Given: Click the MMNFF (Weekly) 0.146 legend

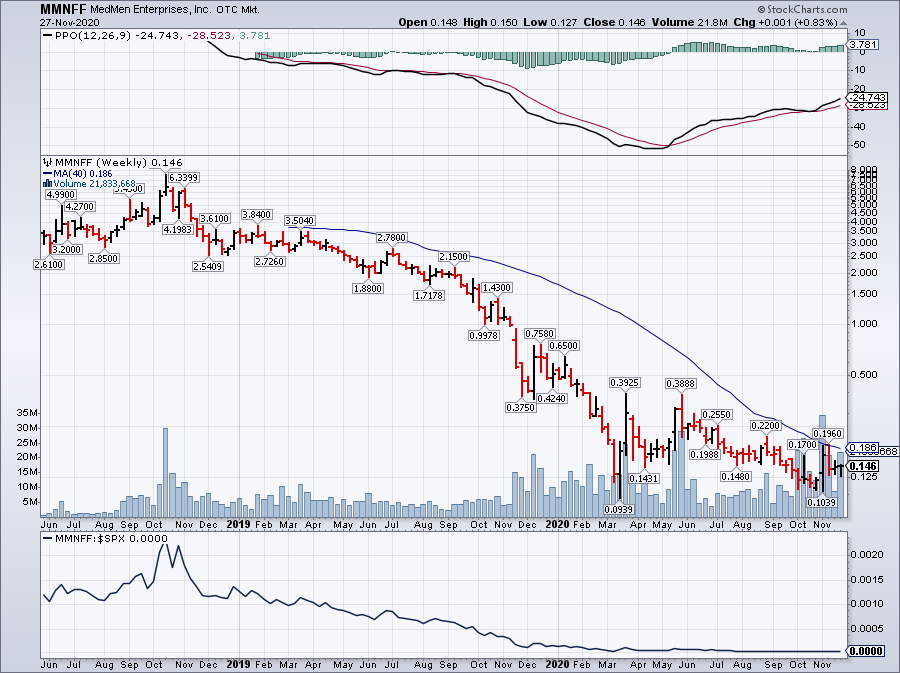Looking at the screenshot, I should (118, 163).
